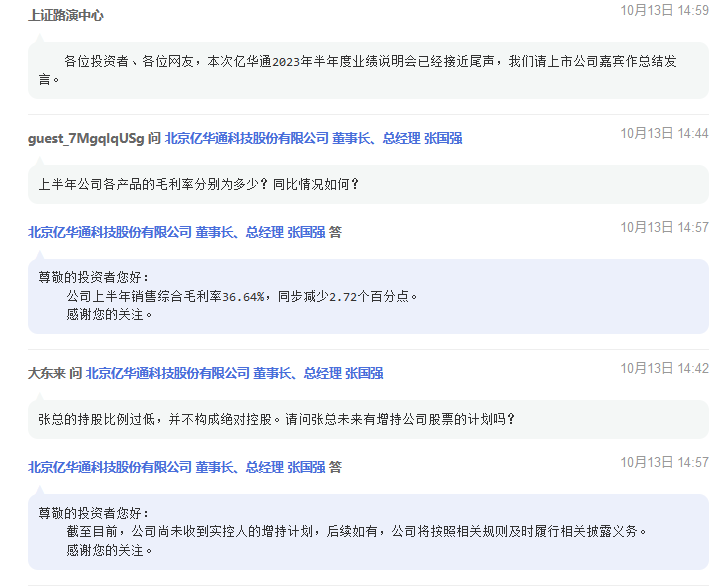Image resolution: width=727 pixels, height=586 pixels.
Task: Click the second 10月13日 14:57 timestamp, above the 增持计划 answer
Action: coord(664,462)
